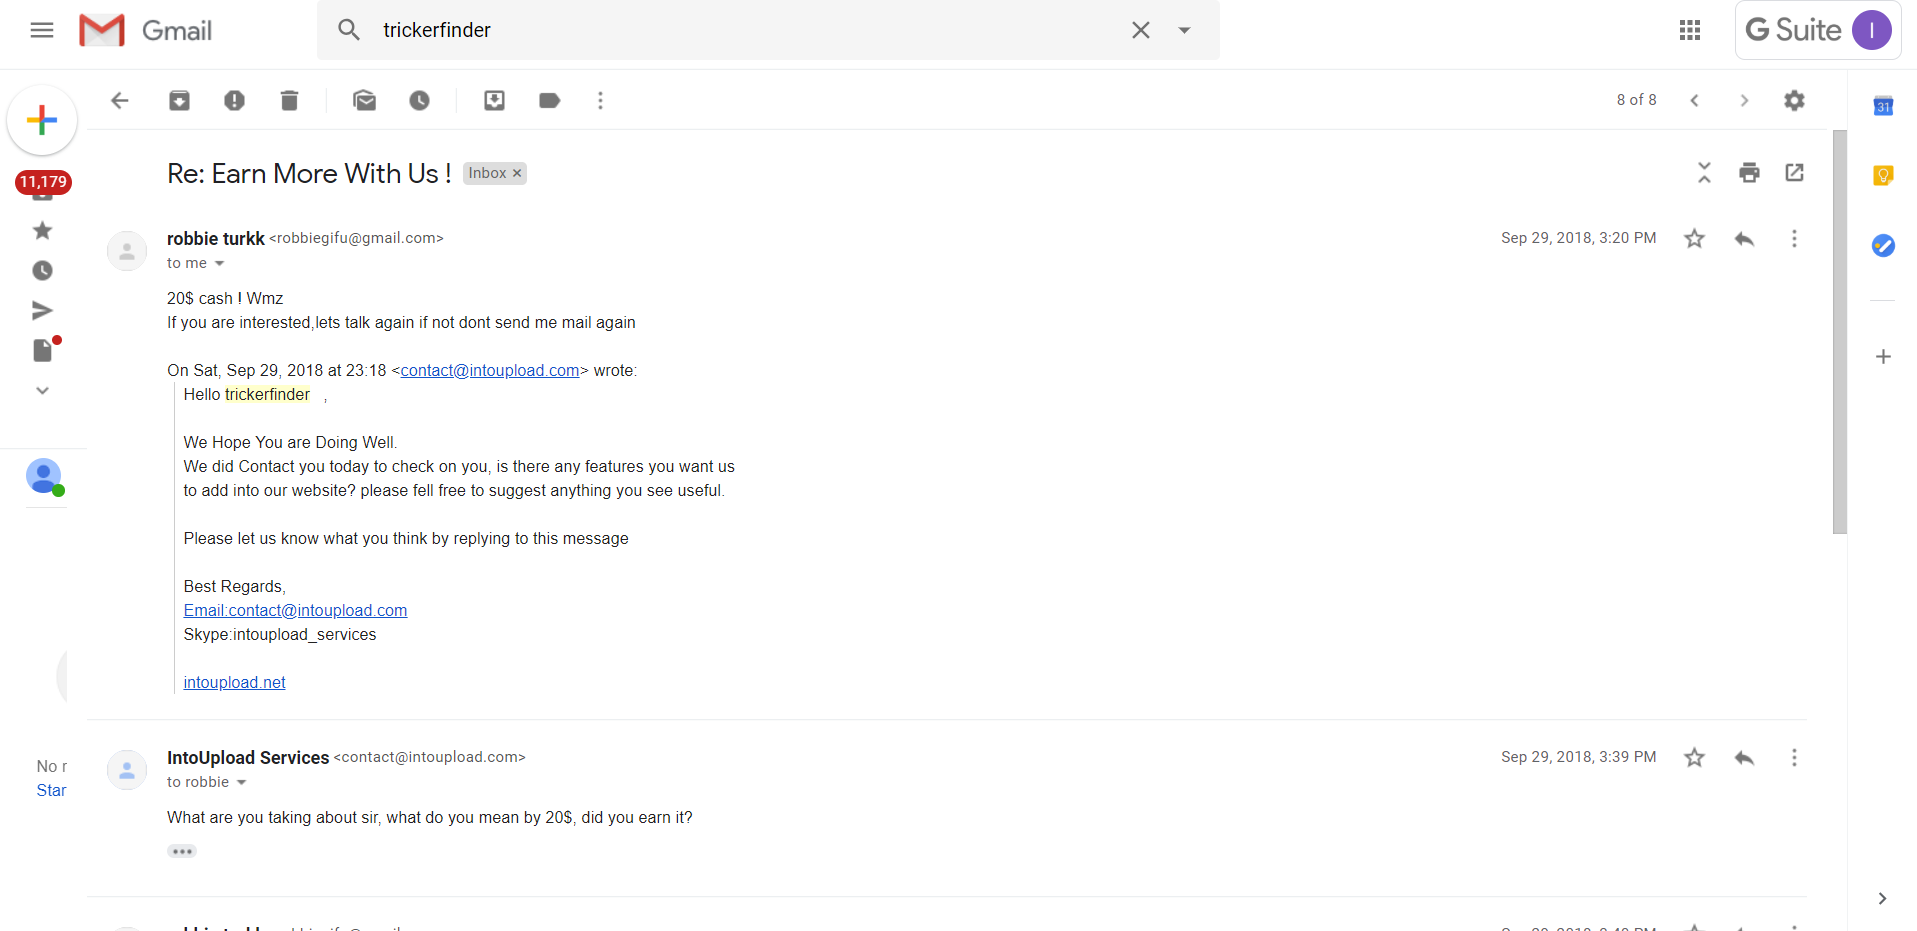Open the Move to menu
The image size is (1917, 931).
click(494, 100)
